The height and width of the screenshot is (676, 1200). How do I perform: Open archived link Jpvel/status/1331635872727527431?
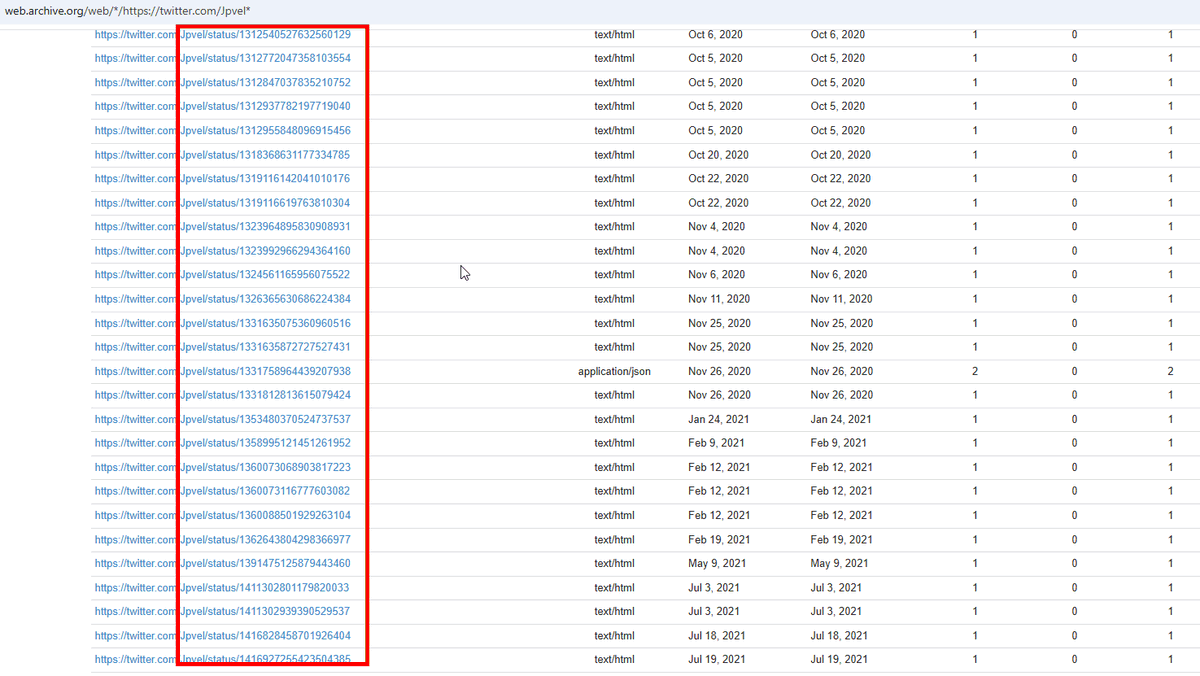(x=223, y=347)
